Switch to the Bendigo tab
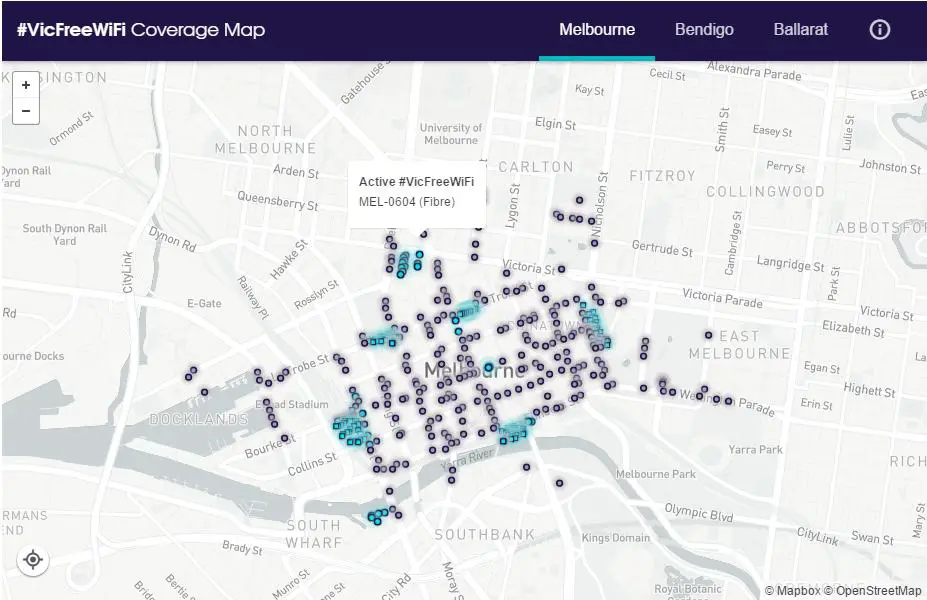This screenshot has width=927, height=600. (704, 30)
